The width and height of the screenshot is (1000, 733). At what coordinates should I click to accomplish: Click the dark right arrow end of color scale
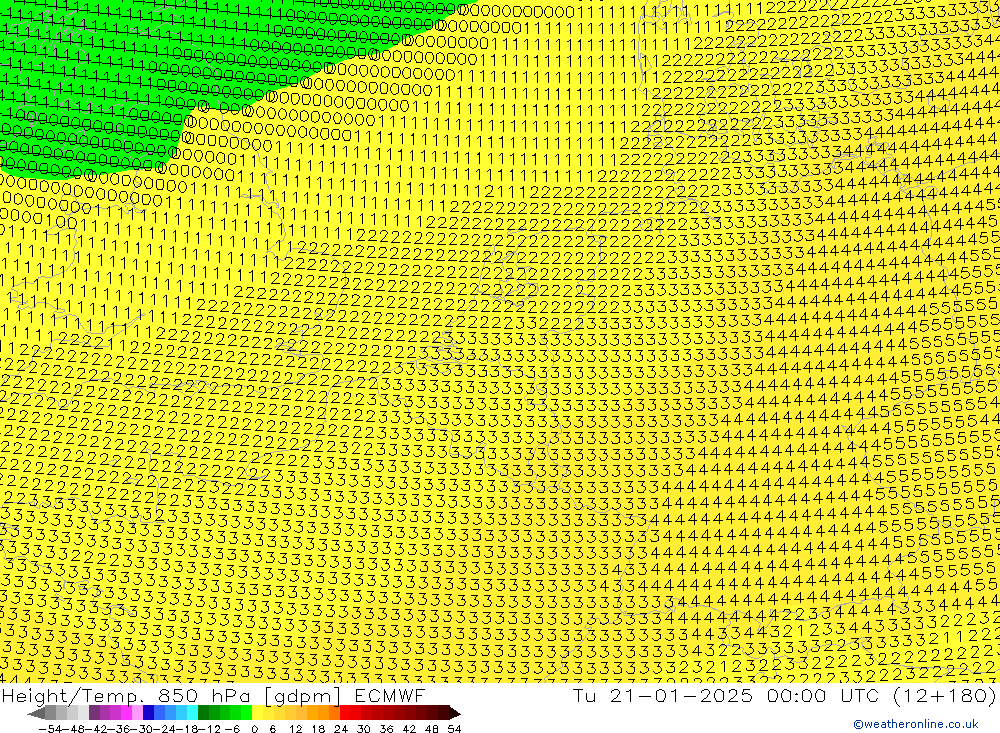click(454, 713)
